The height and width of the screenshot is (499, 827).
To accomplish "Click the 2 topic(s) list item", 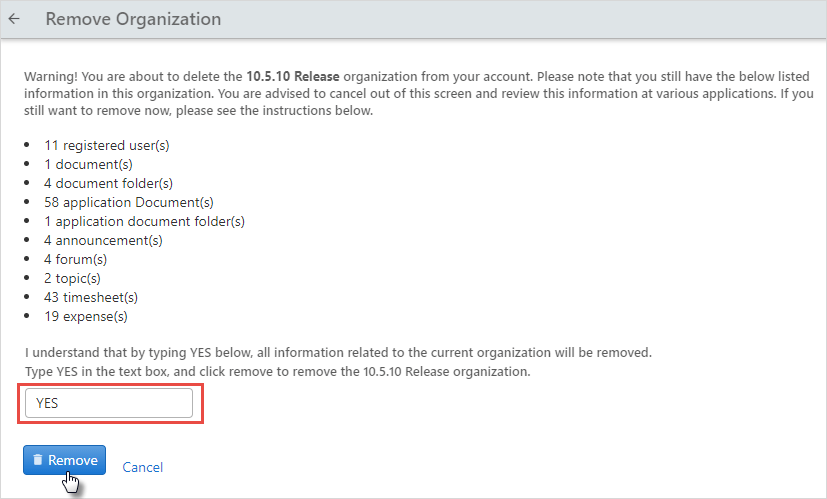I will point(72,279).
